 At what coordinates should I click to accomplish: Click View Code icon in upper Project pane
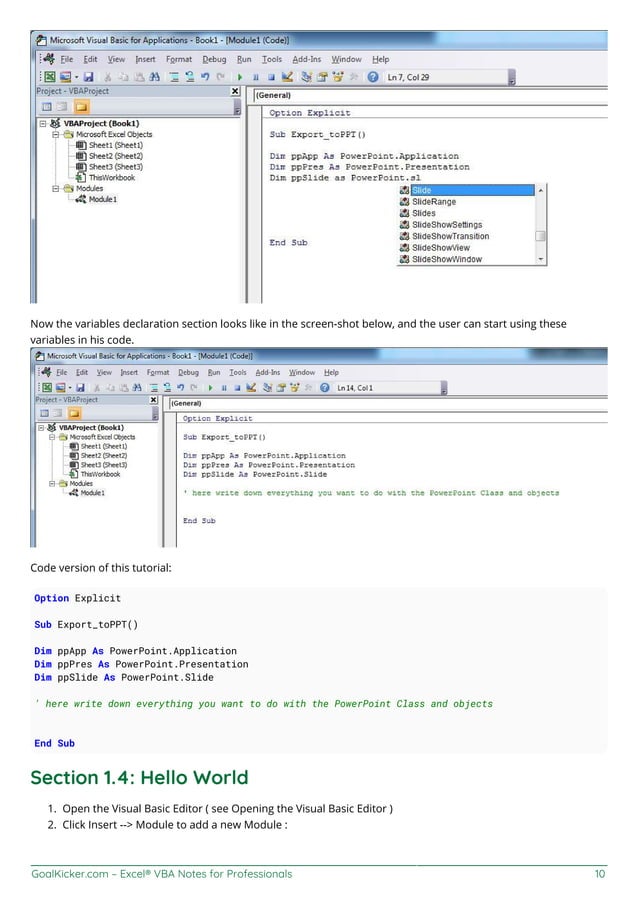47,106
